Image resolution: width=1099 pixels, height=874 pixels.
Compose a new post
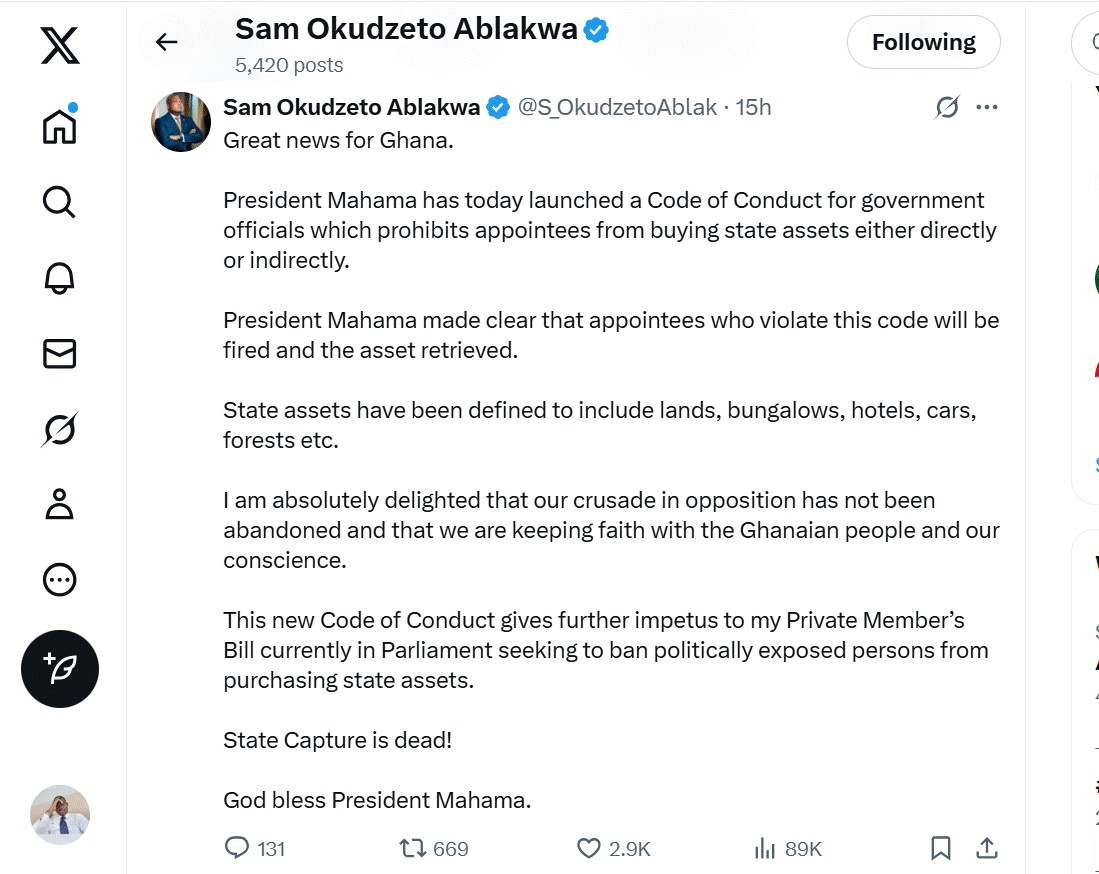[x=60, y=669]
